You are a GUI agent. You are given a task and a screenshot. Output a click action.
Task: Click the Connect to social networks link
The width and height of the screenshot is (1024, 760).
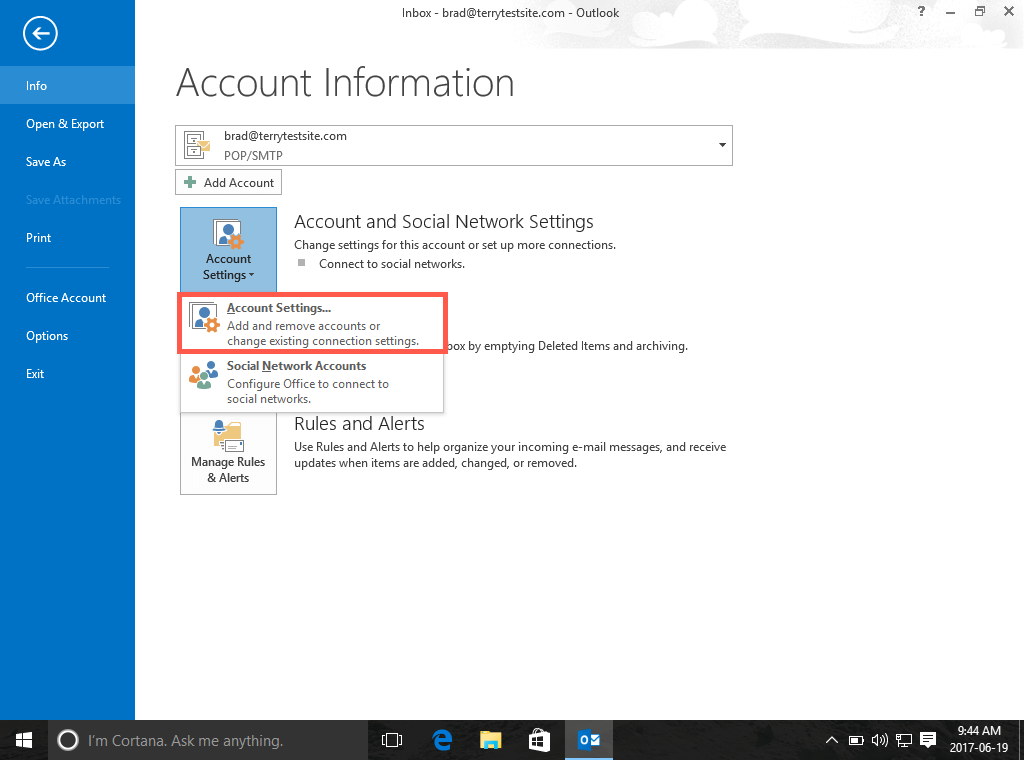[x=392, y=264]
